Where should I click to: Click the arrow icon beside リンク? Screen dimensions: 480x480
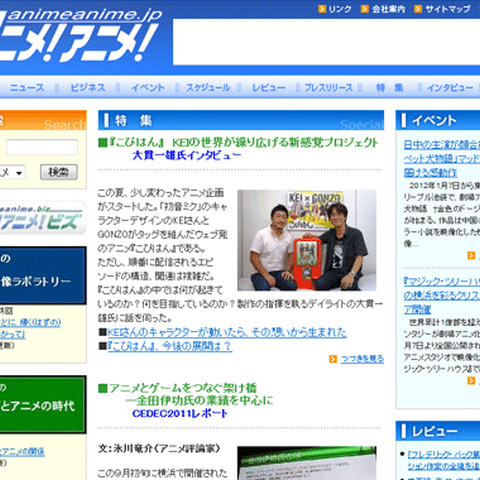[322, 9]
